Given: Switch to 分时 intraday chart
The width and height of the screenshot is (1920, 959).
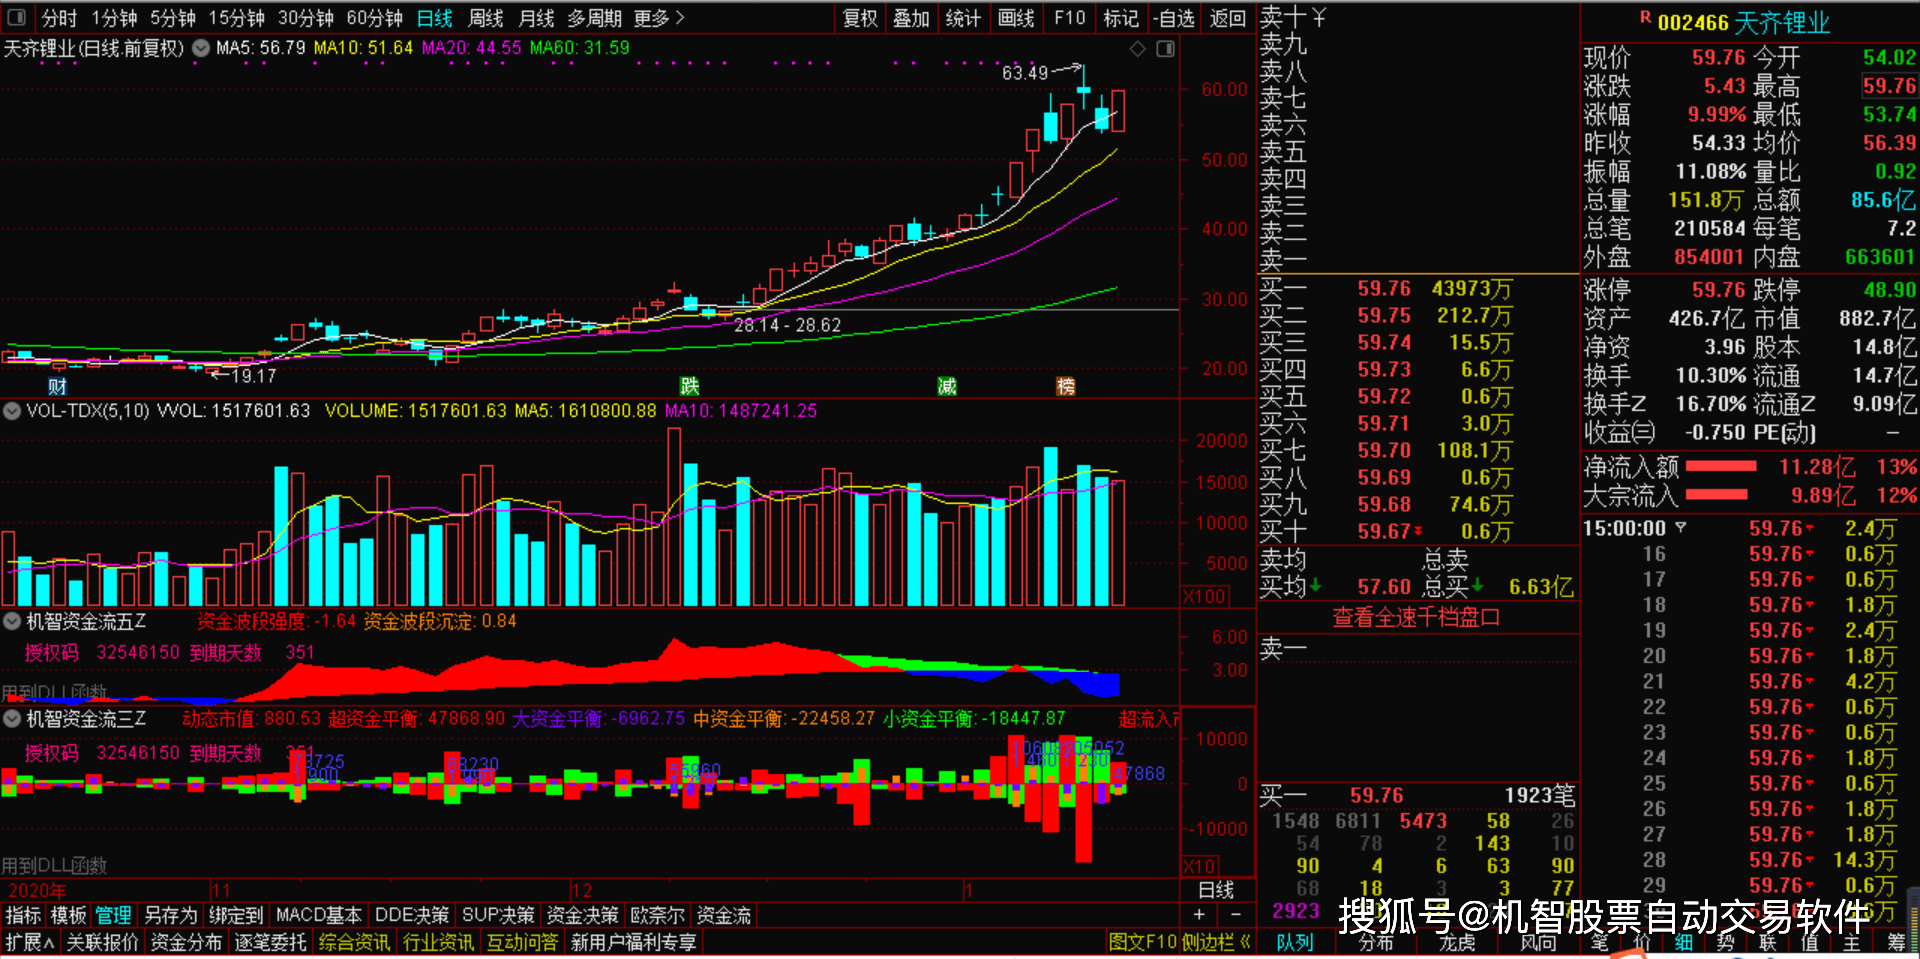Looking at the screenshot, I should click(59, 18).
